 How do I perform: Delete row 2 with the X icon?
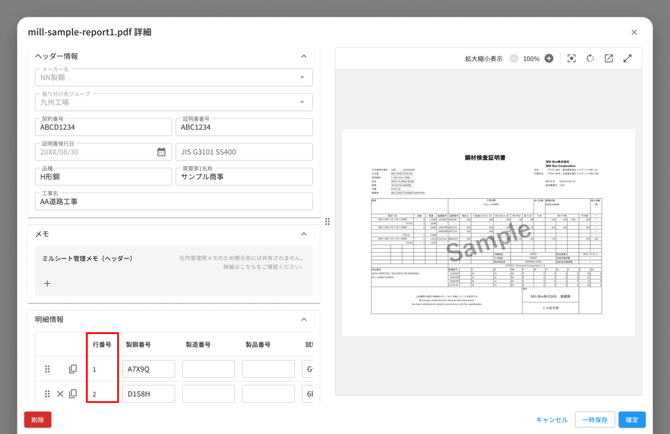tap(60, 394)
